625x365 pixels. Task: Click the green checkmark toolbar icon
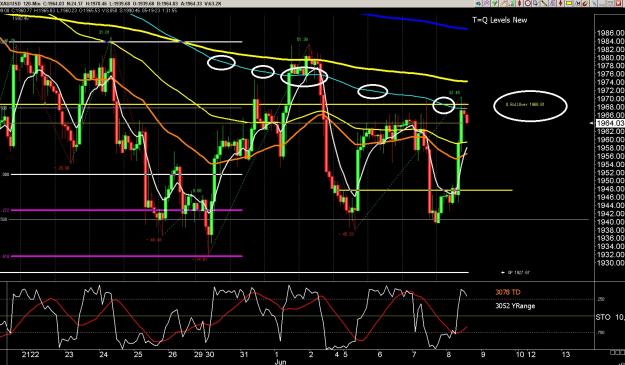[495, 3]
